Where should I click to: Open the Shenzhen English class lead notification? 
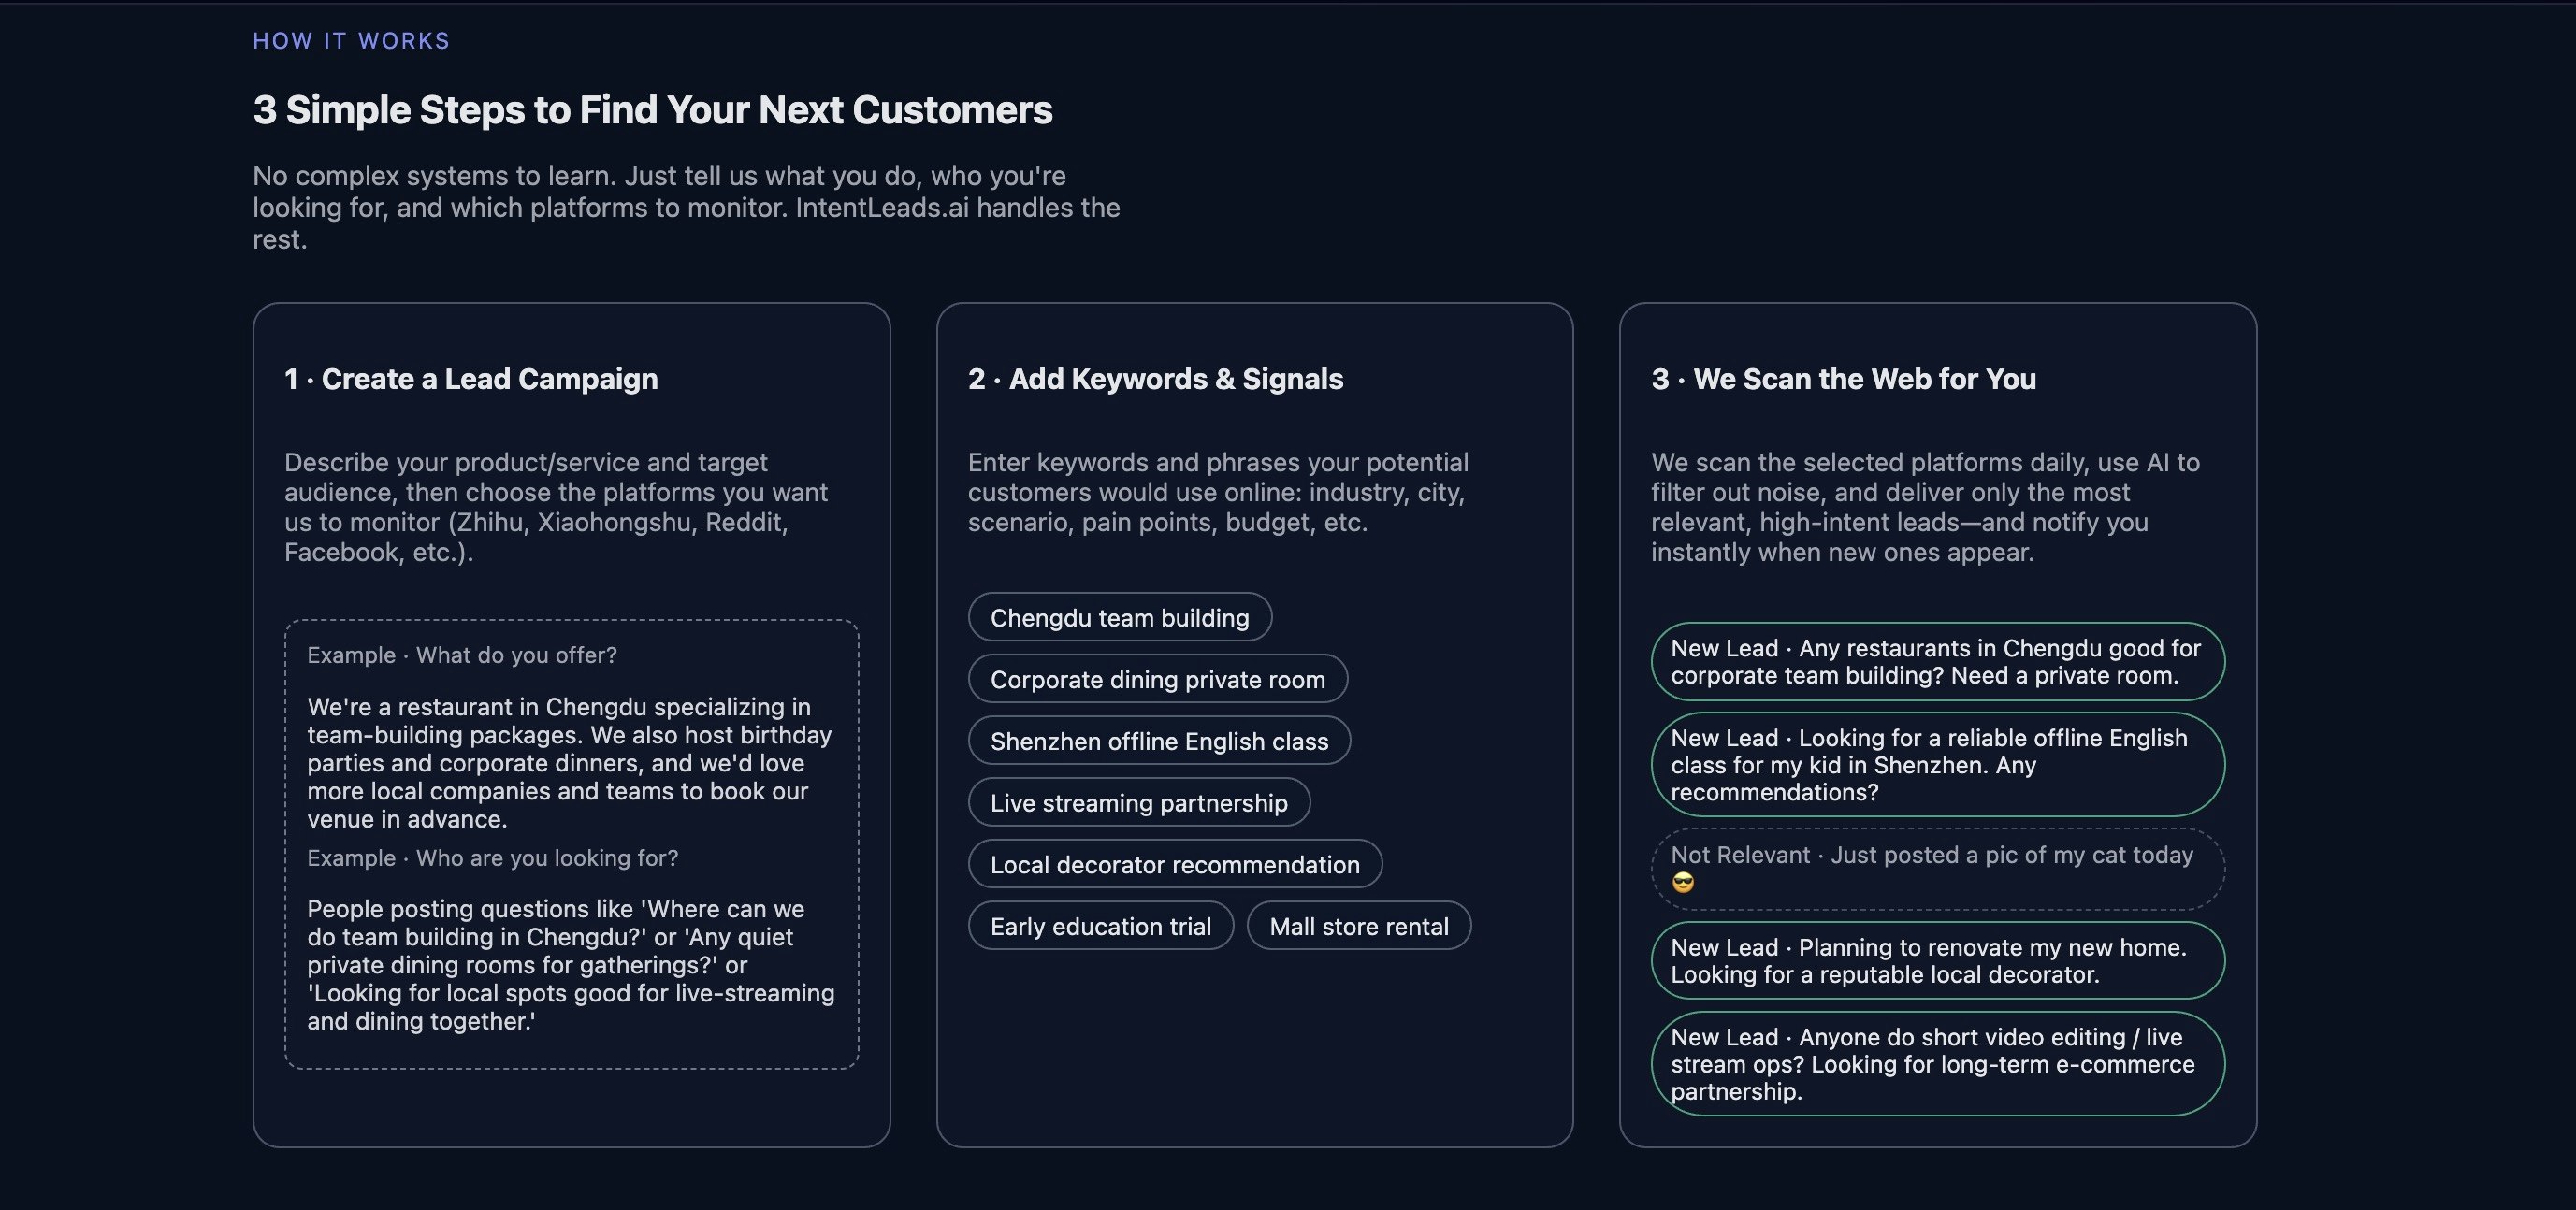[x=1937, y=764]
